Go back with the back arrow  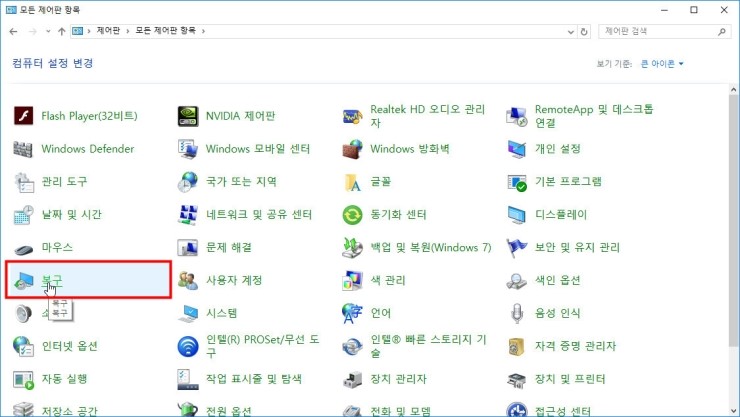13,32
